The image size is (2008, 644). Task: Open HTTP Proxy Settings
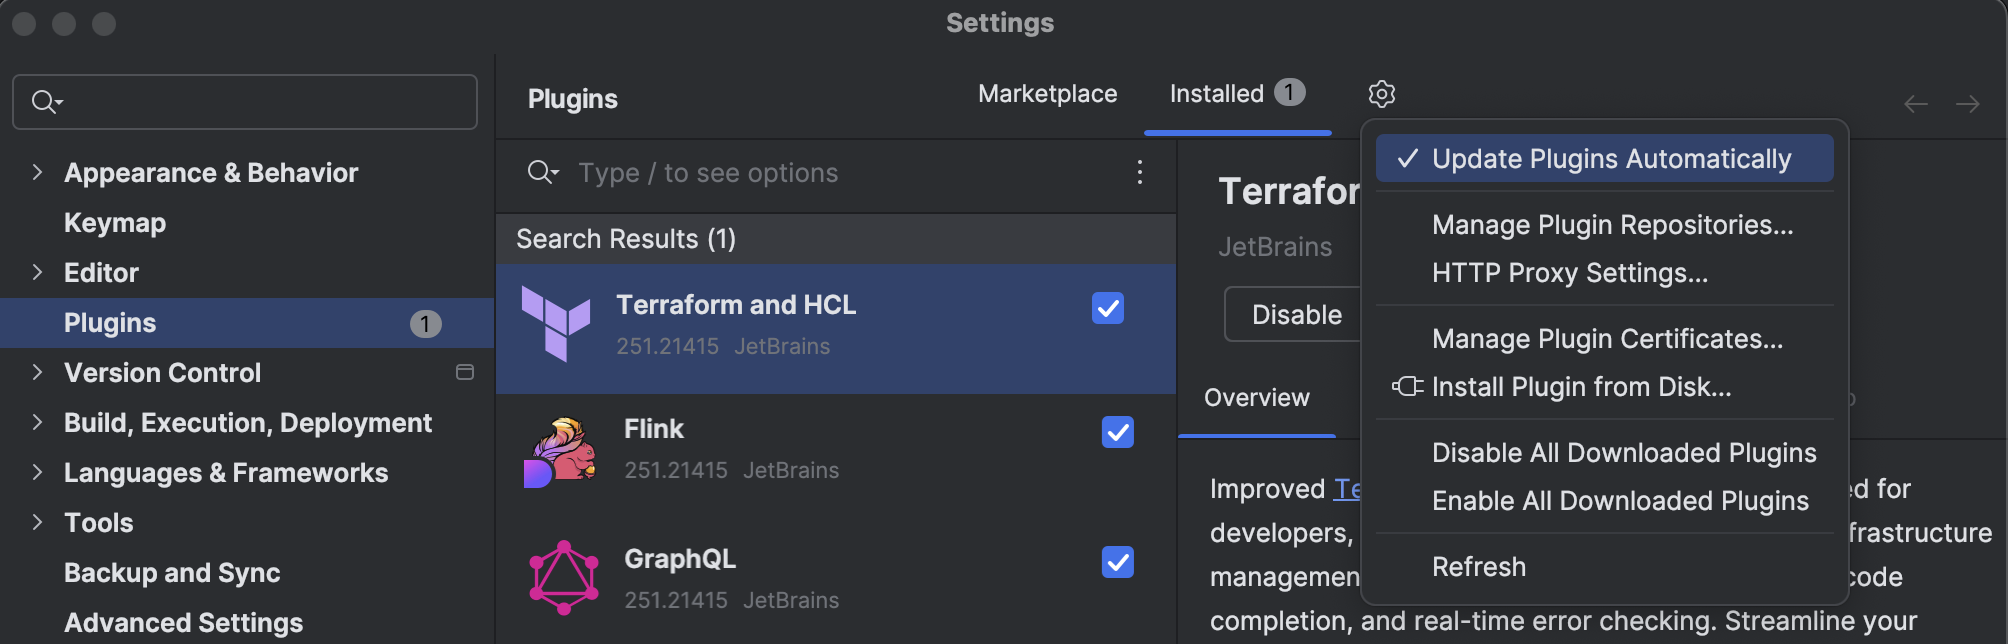[x=1569, y=272]
